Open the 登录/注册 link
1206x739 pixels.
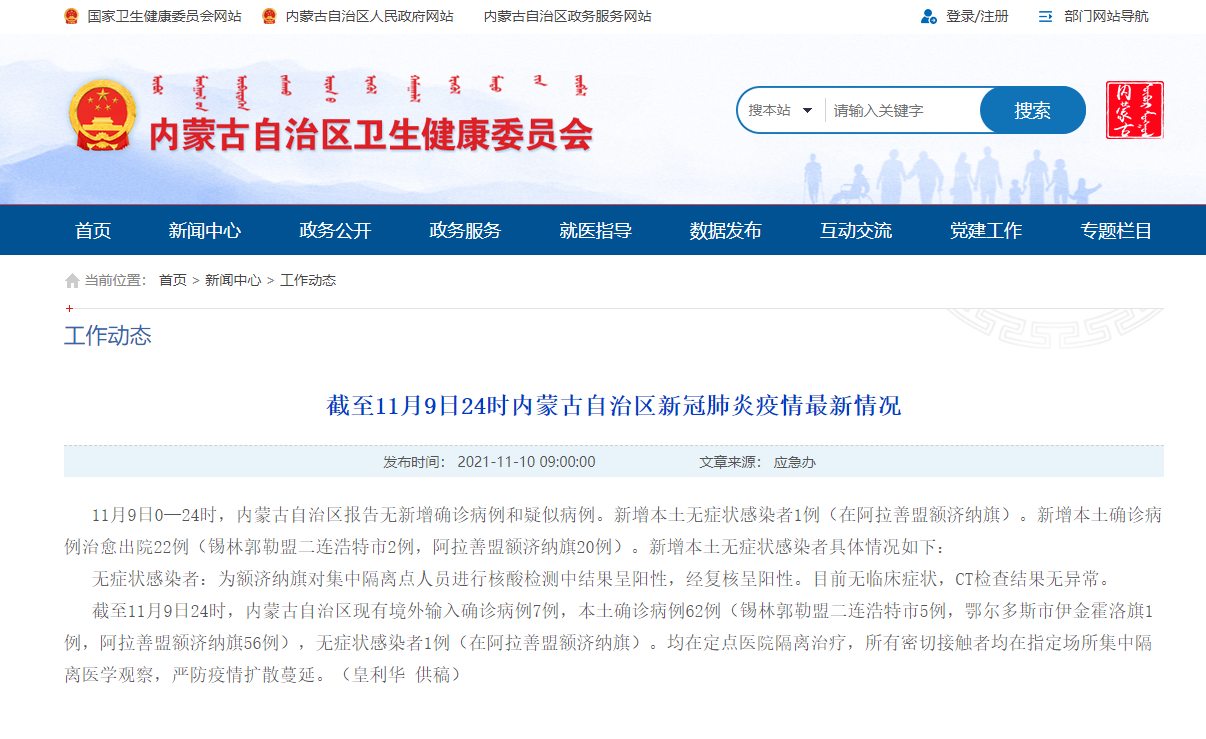click(x=977, y=17)
